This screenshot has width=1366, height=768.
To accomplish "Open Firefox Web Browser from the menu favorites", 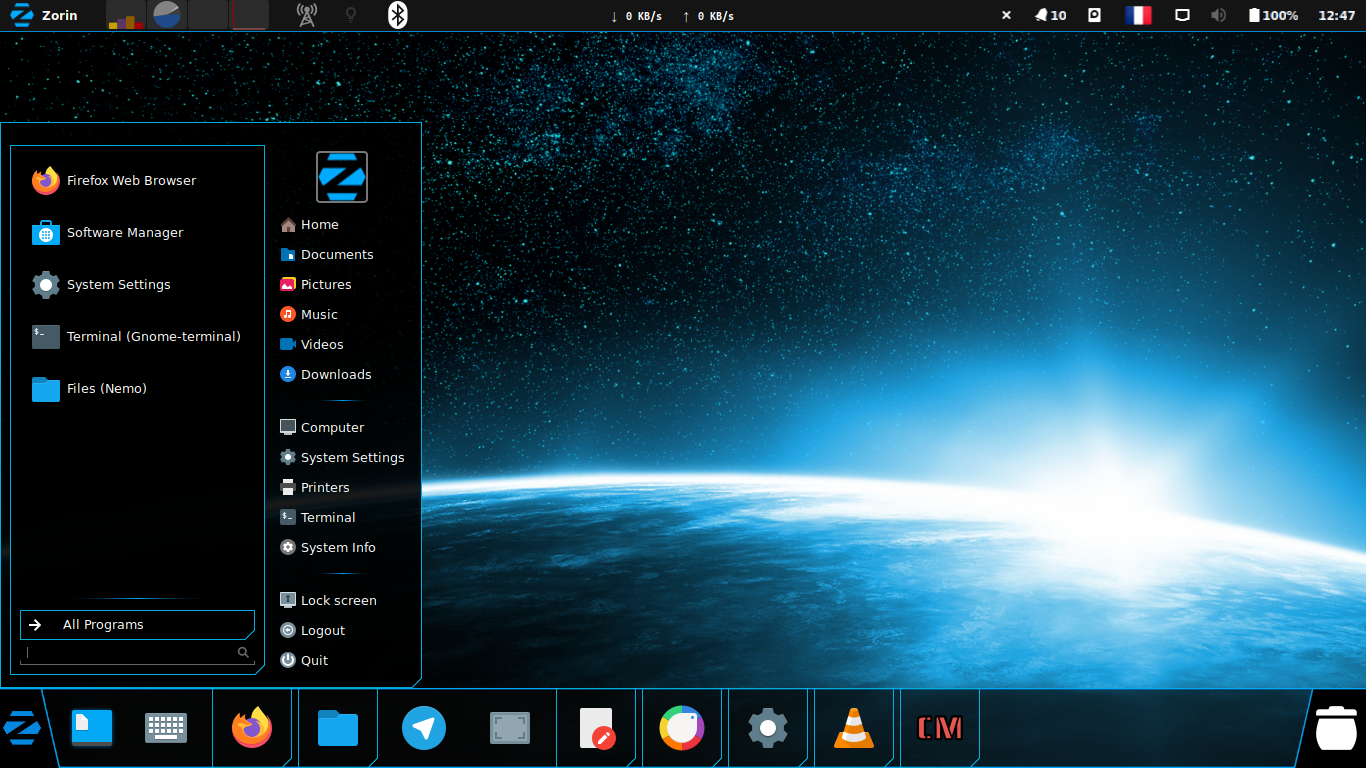I will tap(114, 181).
